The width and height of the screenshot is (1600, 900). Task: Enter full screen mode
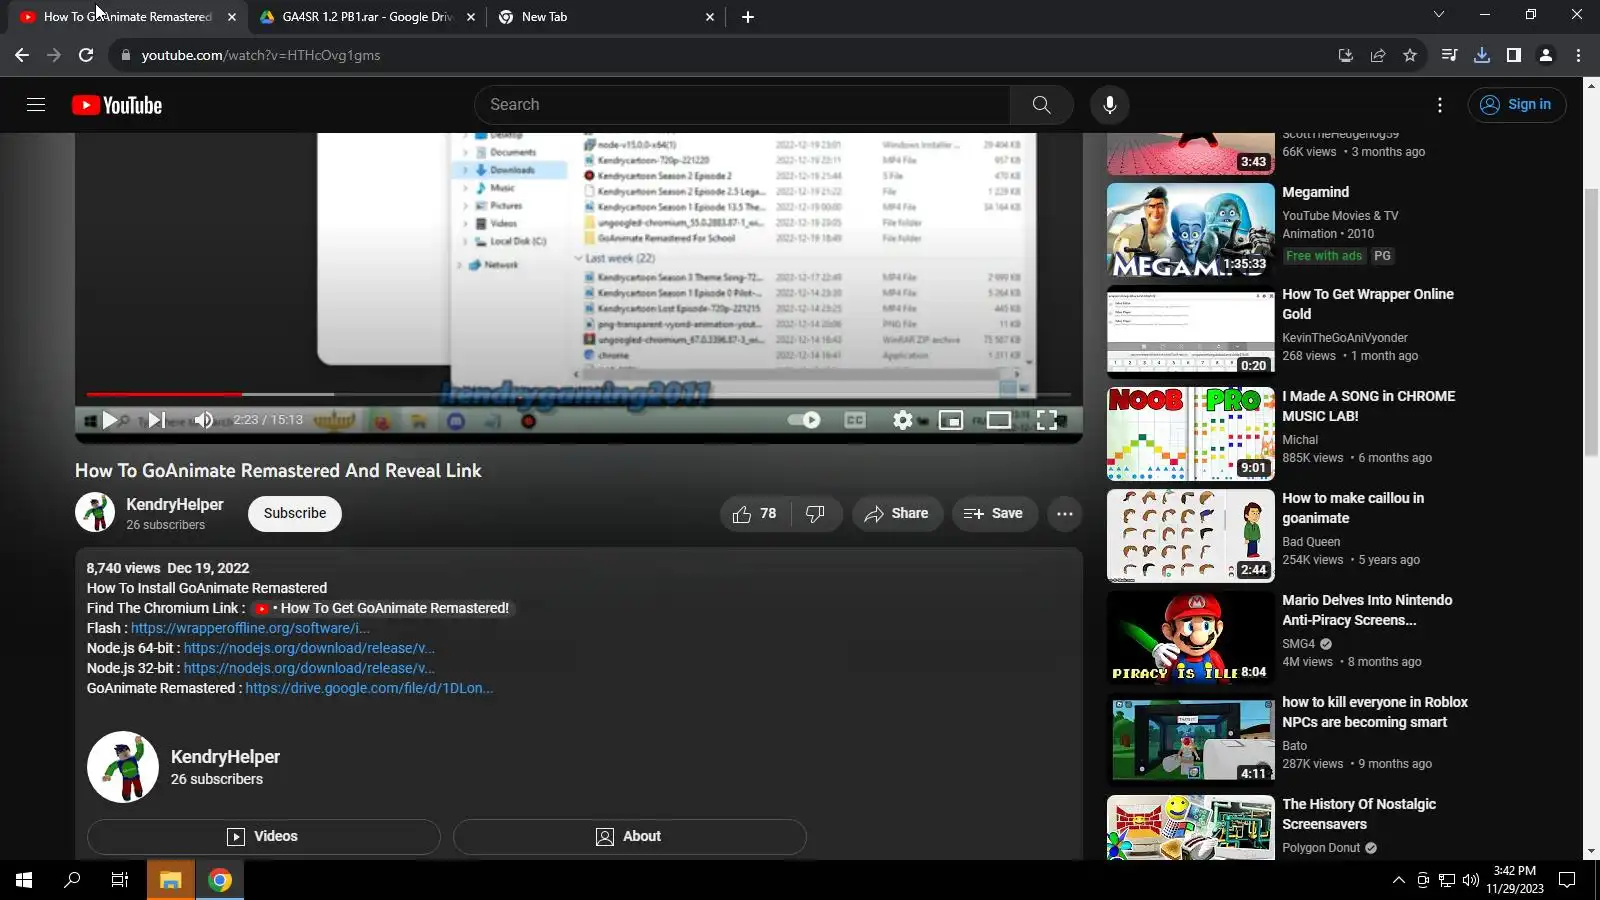point(1047,420)
